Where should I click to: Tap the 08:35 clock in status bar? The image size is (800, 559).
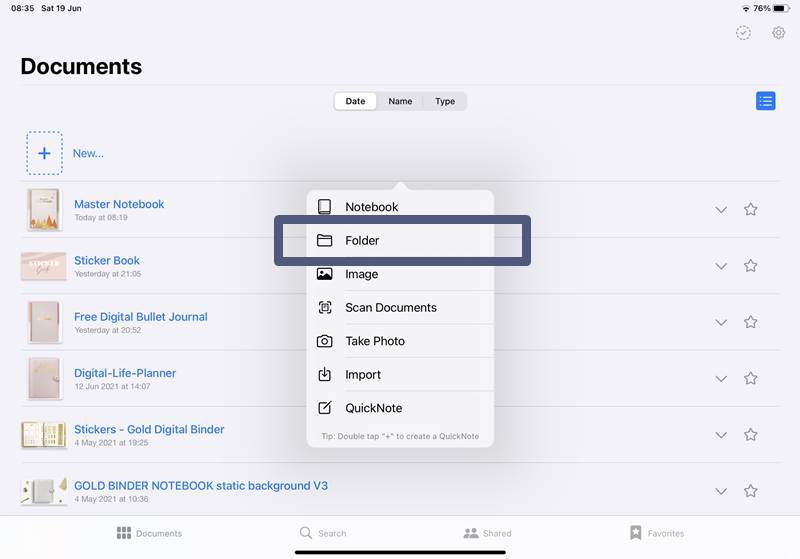(x=22, y=8)
